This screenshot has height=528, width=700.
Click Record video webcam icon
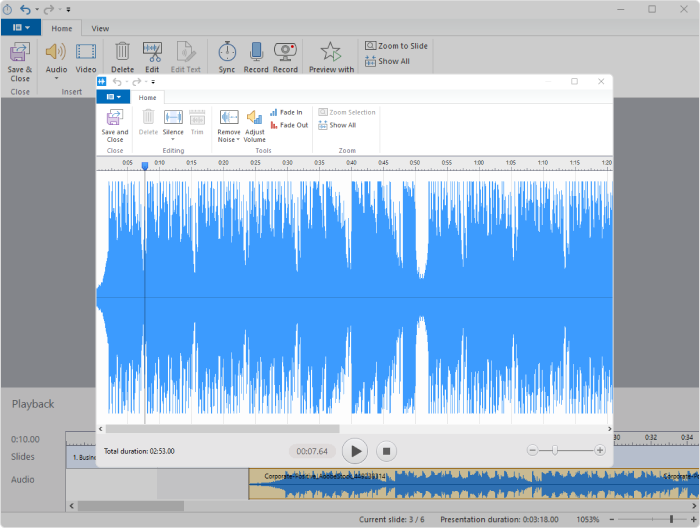[285, 52]
